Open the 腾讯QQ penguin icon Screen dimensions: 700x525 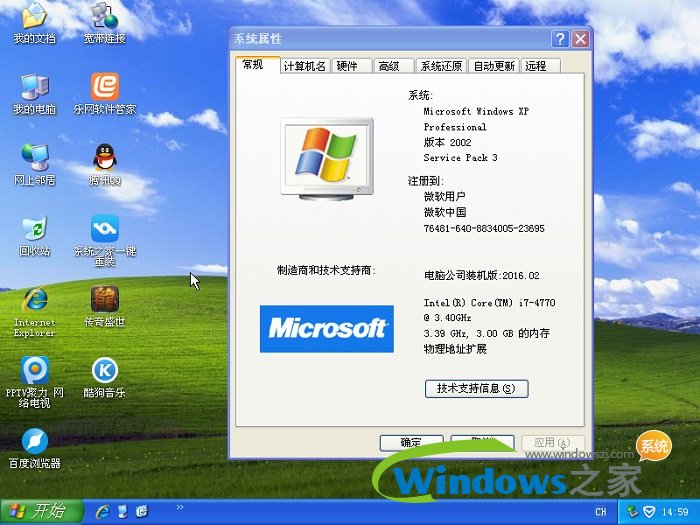coord(105,158)
